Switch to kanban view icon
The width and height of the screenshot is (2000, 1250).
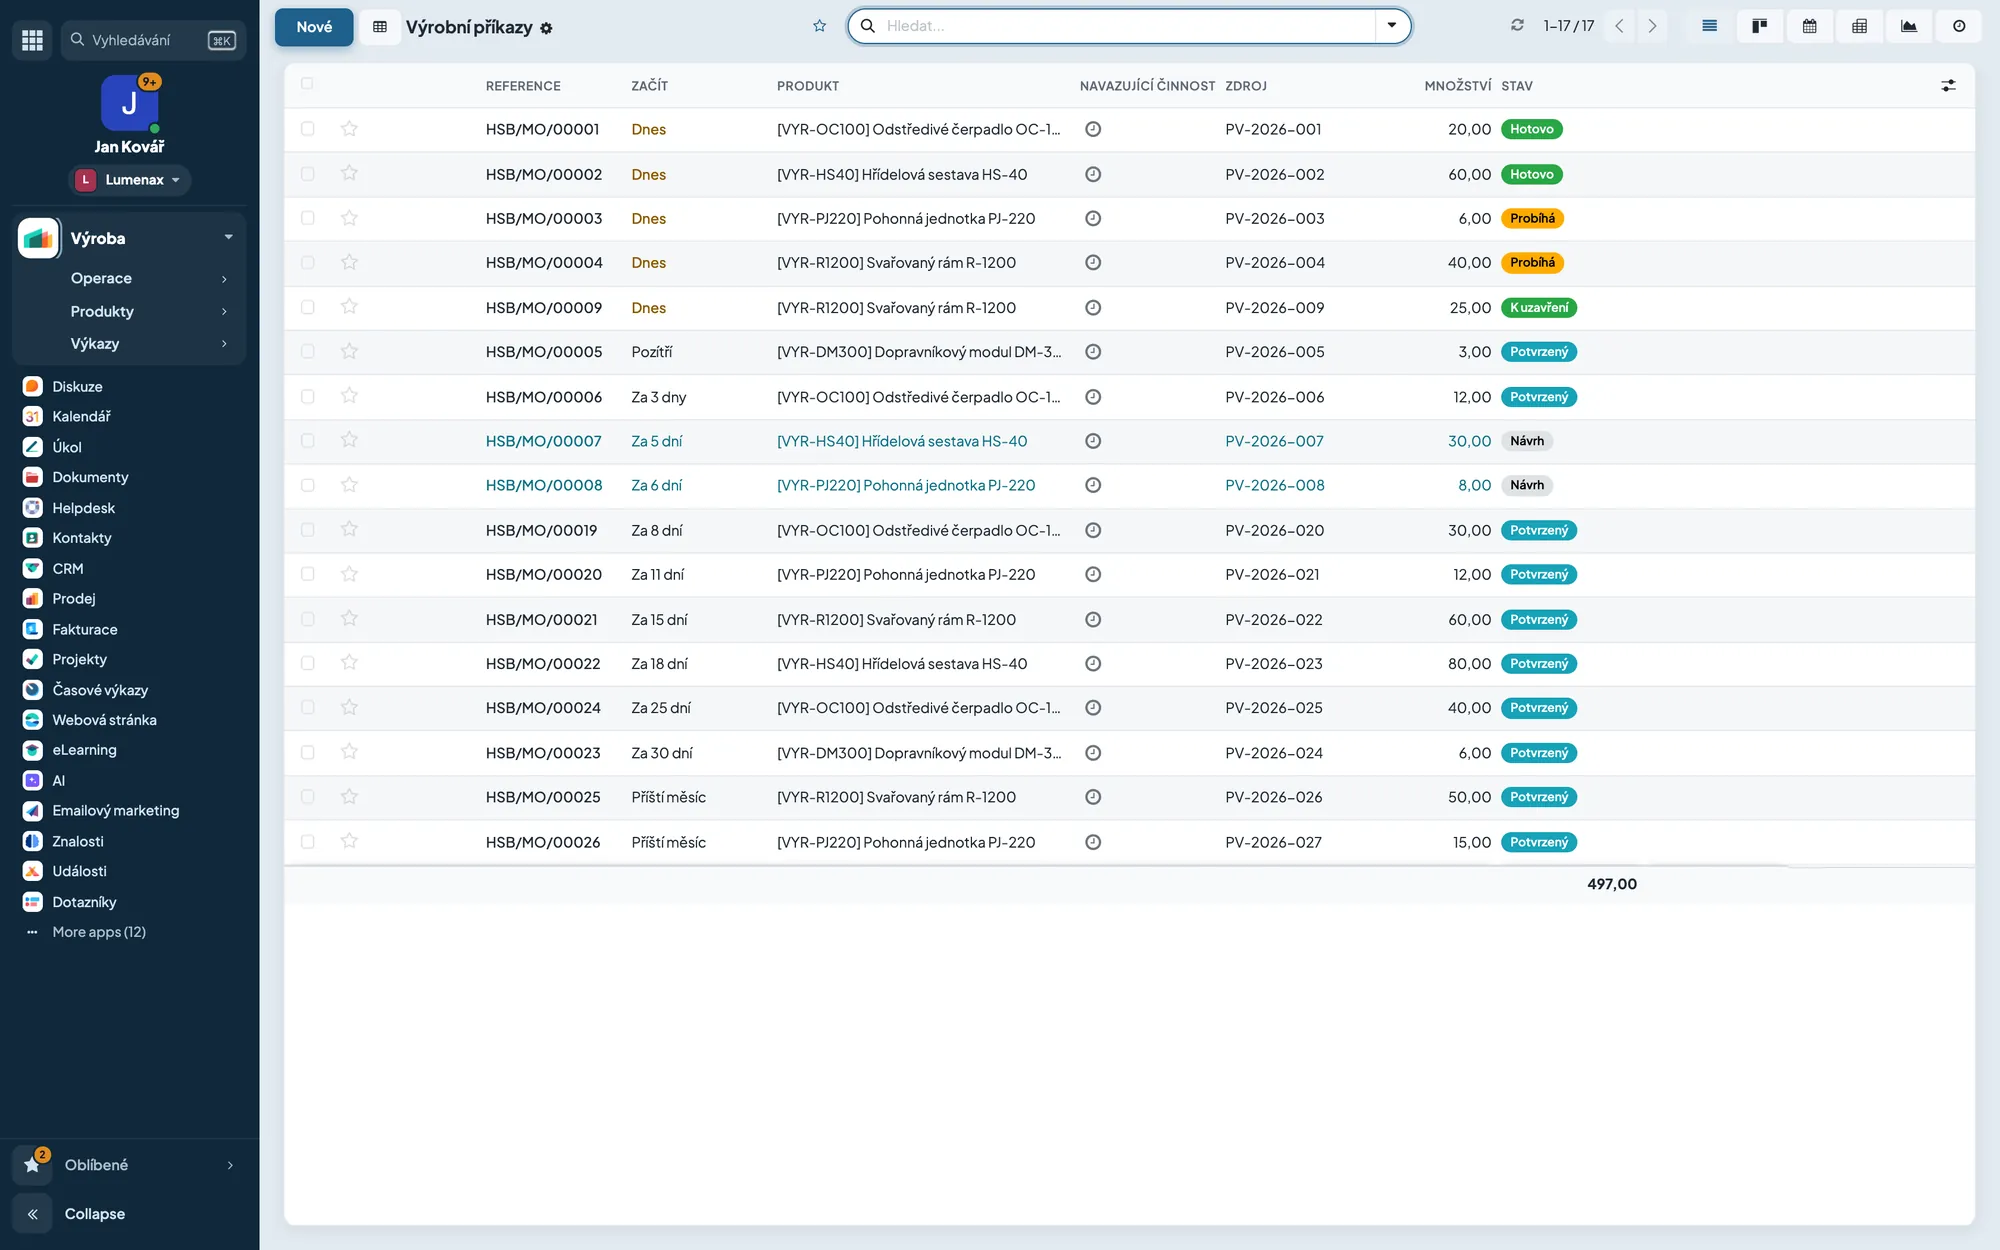[1759, 26]
